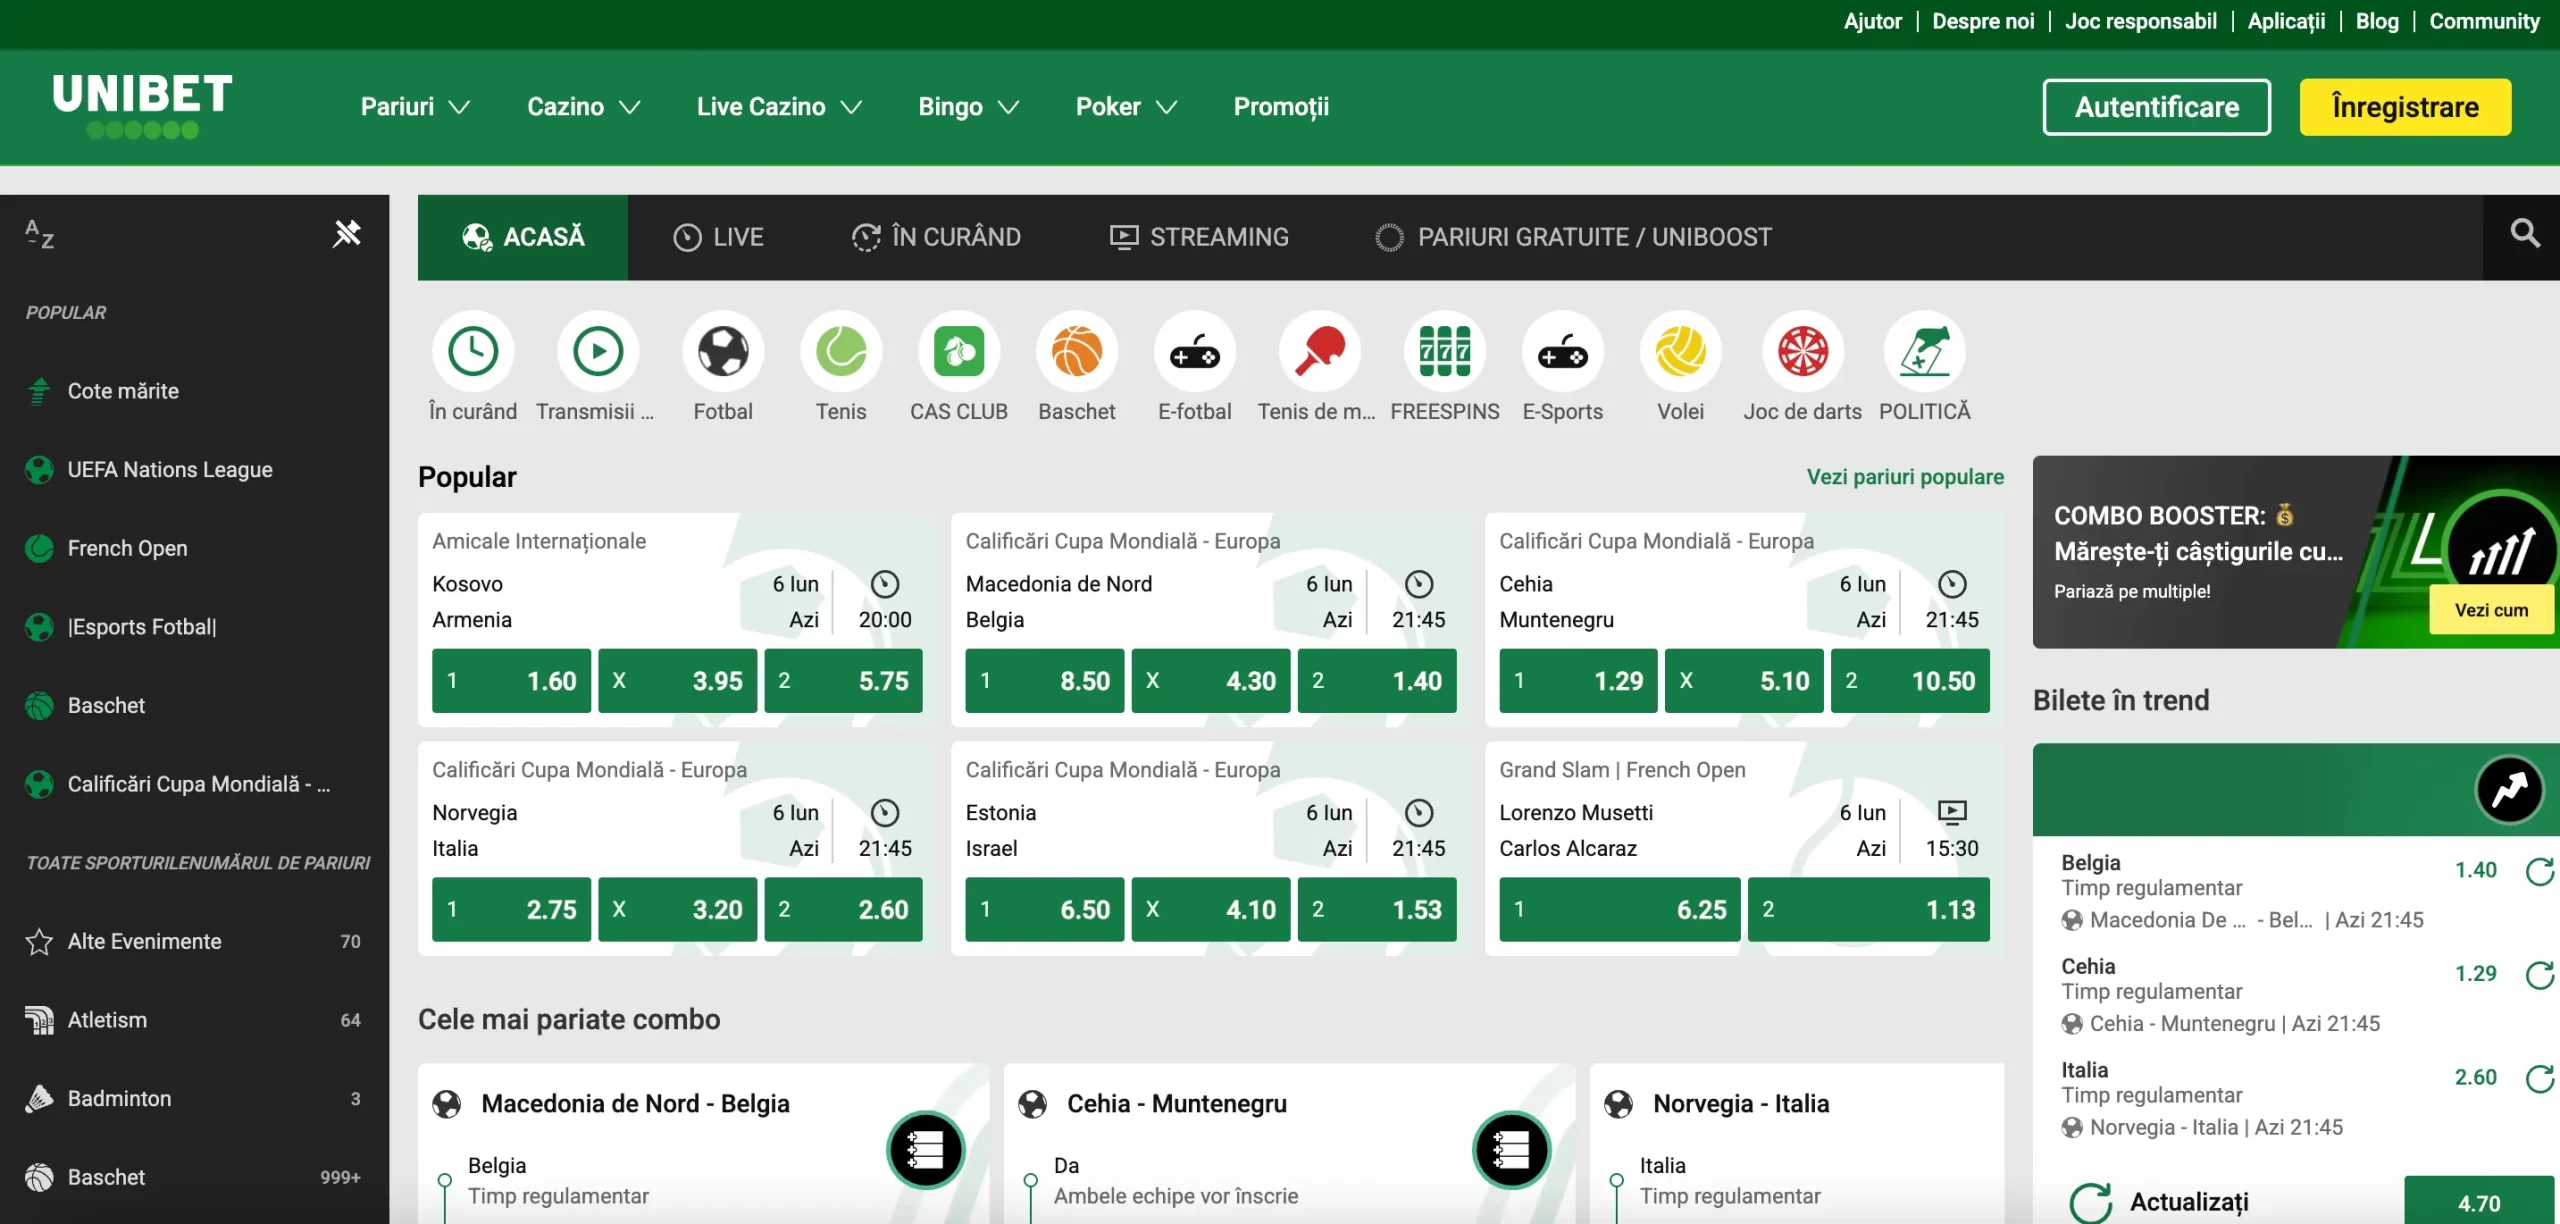Switch to the LIVE tab
The image size is (2560, 1224).
click(718, 237)
